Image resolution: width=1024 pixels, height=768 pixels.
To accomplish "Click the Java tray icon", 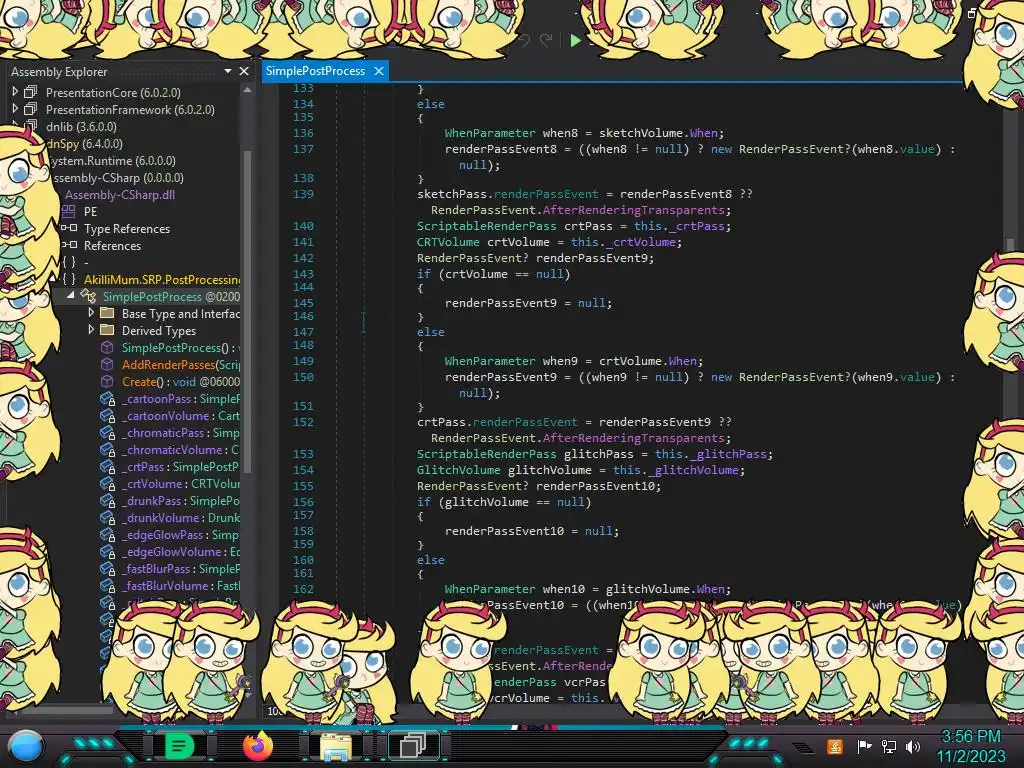I will pos(835,746).
